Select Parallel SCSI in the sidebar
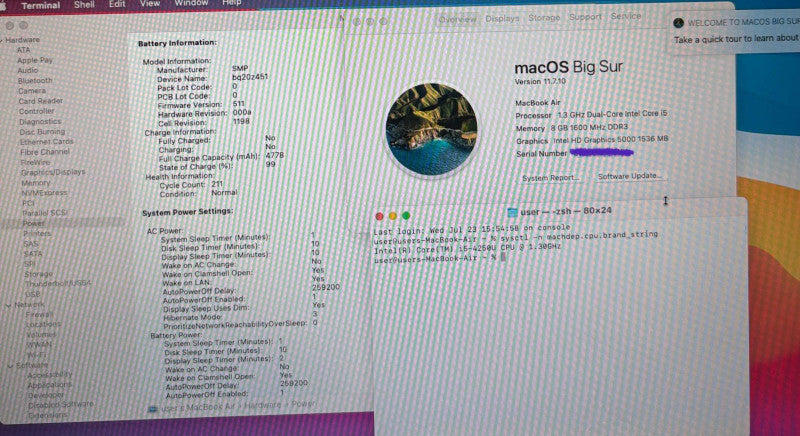 click(45, 213)
